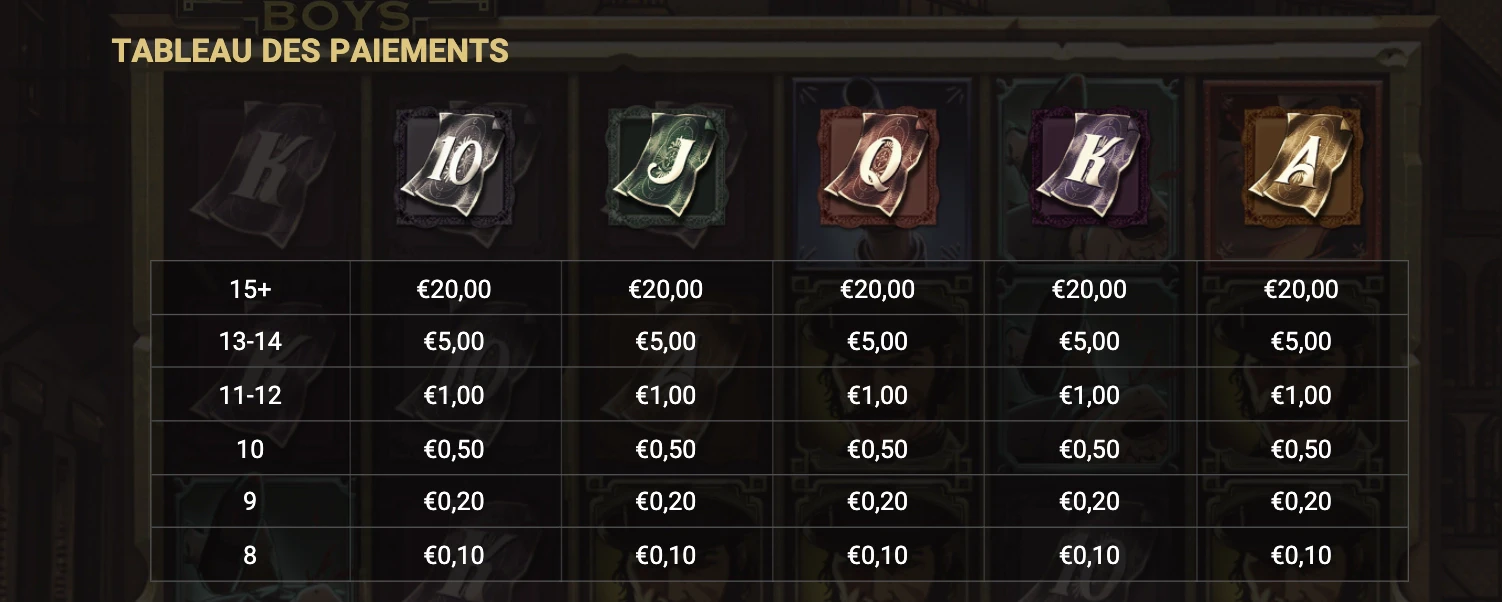Click the €20,00 payout under the 10 symbol
Screen dimensions: 1502x602
[454, 289]
